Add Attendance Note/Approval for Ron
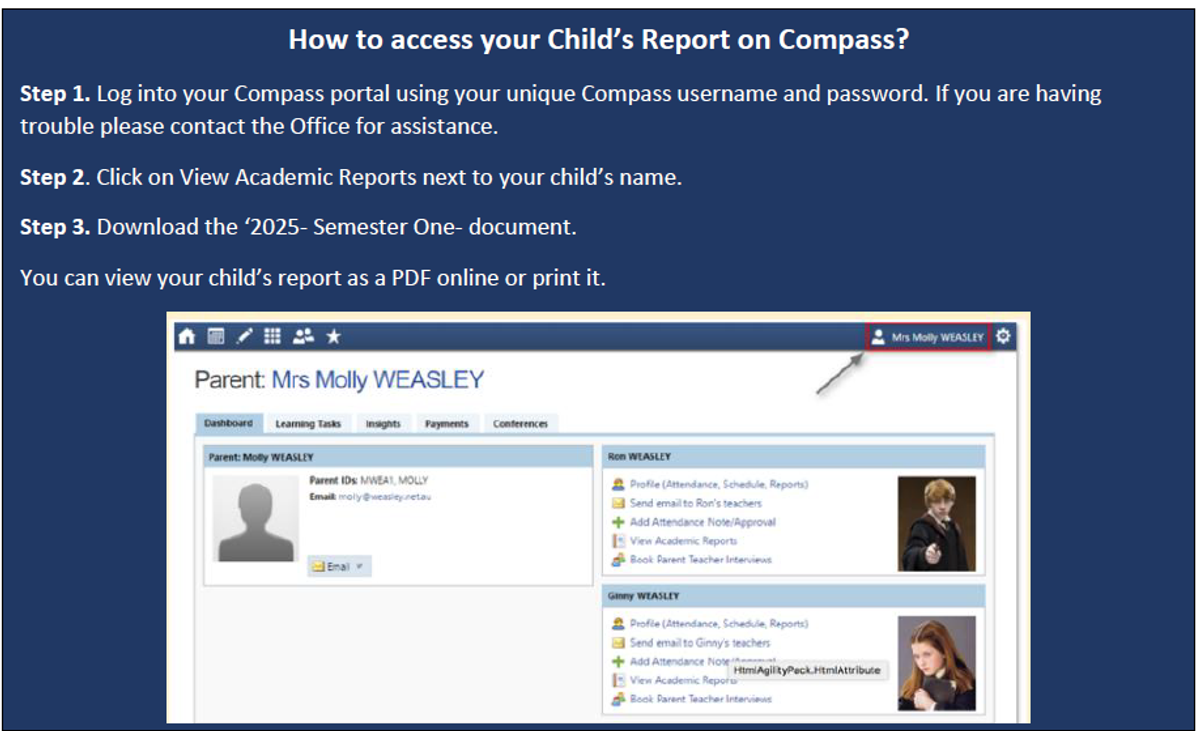Image resolution: width=1200 pixels, height=731 pixels. [x=703, y=522]
